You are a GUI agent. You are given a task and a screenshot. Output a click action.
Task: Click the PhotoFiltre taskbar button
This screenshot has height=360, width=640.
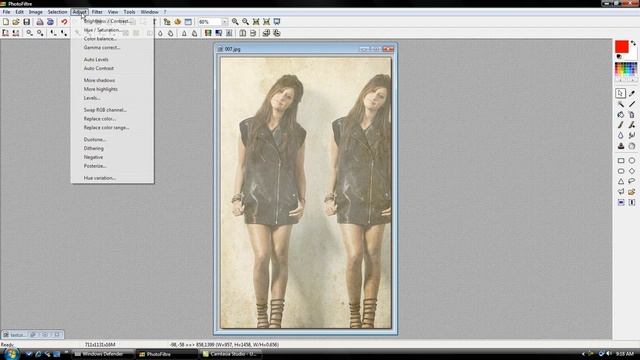click(167, 354)
